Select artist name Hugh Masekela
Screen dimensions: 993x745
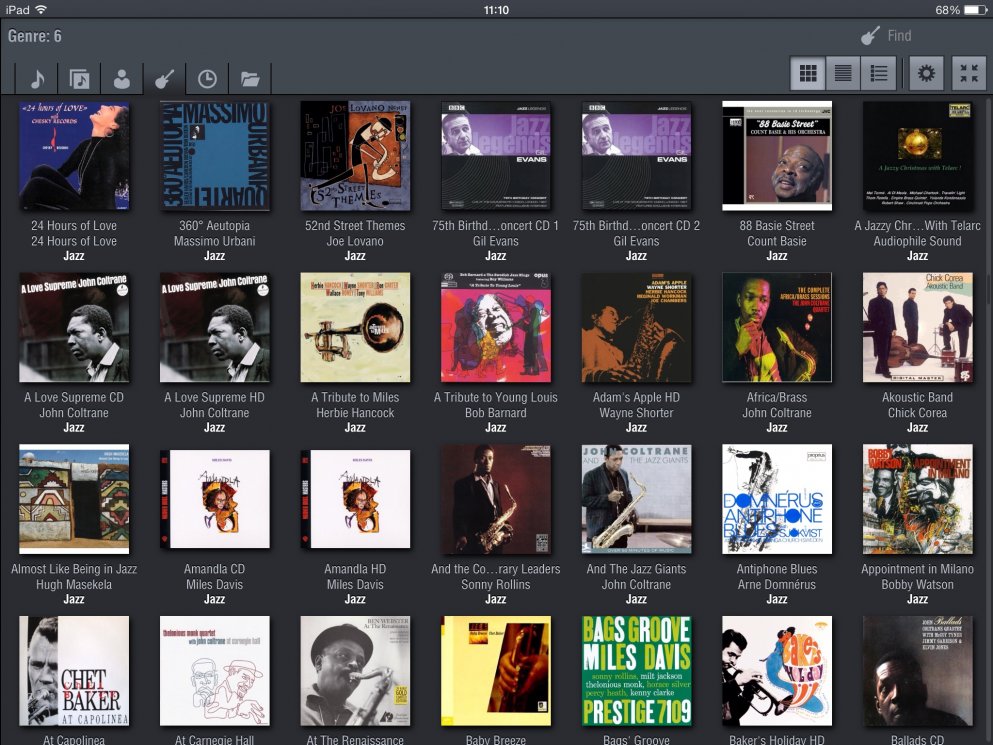pyautogui.click(x=74, y=584)
